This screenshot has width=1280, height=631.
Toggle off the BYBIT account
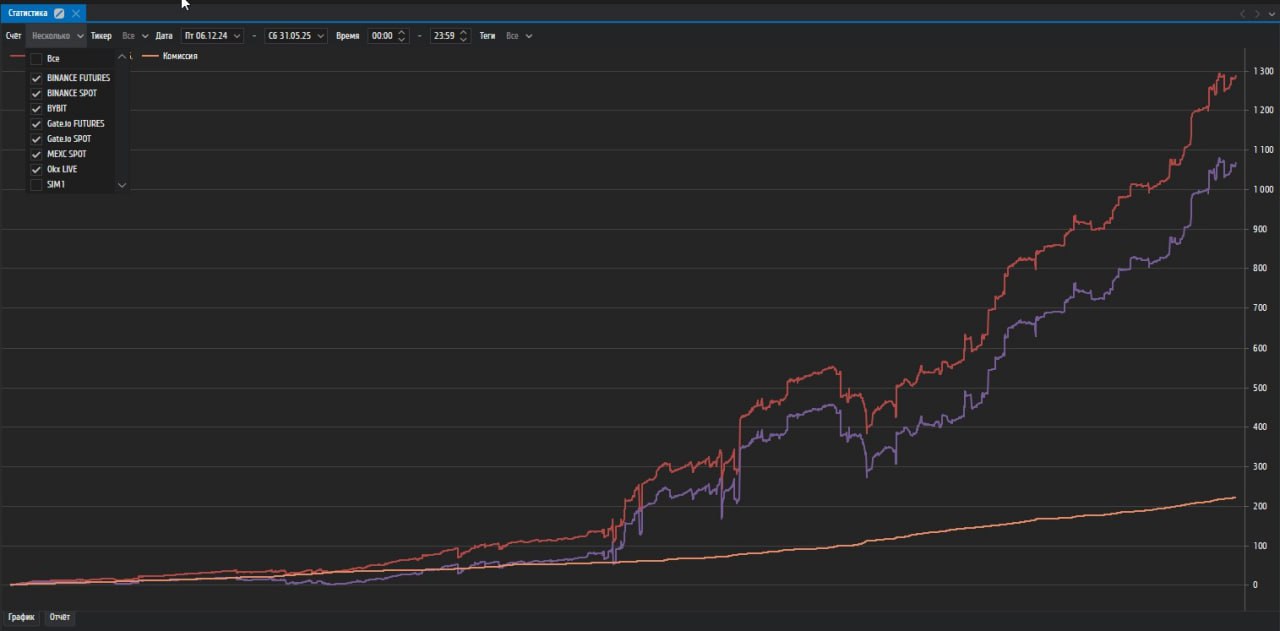[37, 108]
